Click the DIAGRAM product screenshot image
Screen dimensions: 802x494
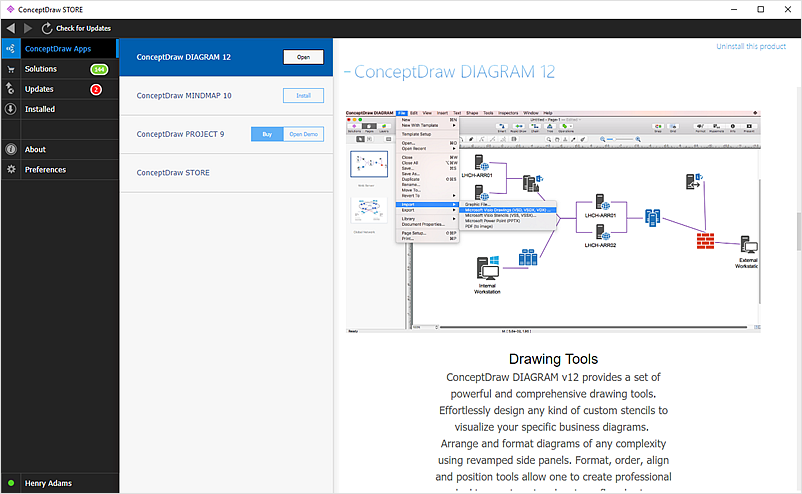[x=553, y=221]
